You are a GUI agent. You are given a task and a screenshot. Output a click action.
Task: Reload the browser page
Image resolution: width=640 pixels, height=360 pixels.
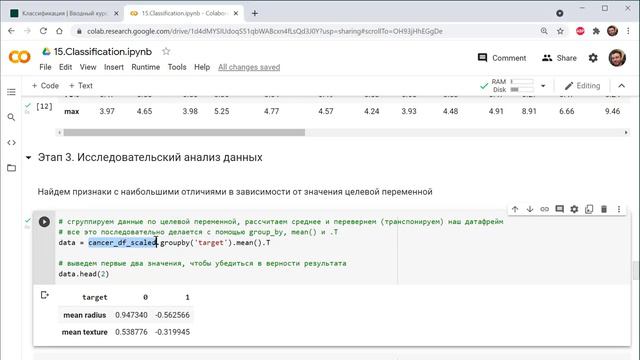click(43, 31)
